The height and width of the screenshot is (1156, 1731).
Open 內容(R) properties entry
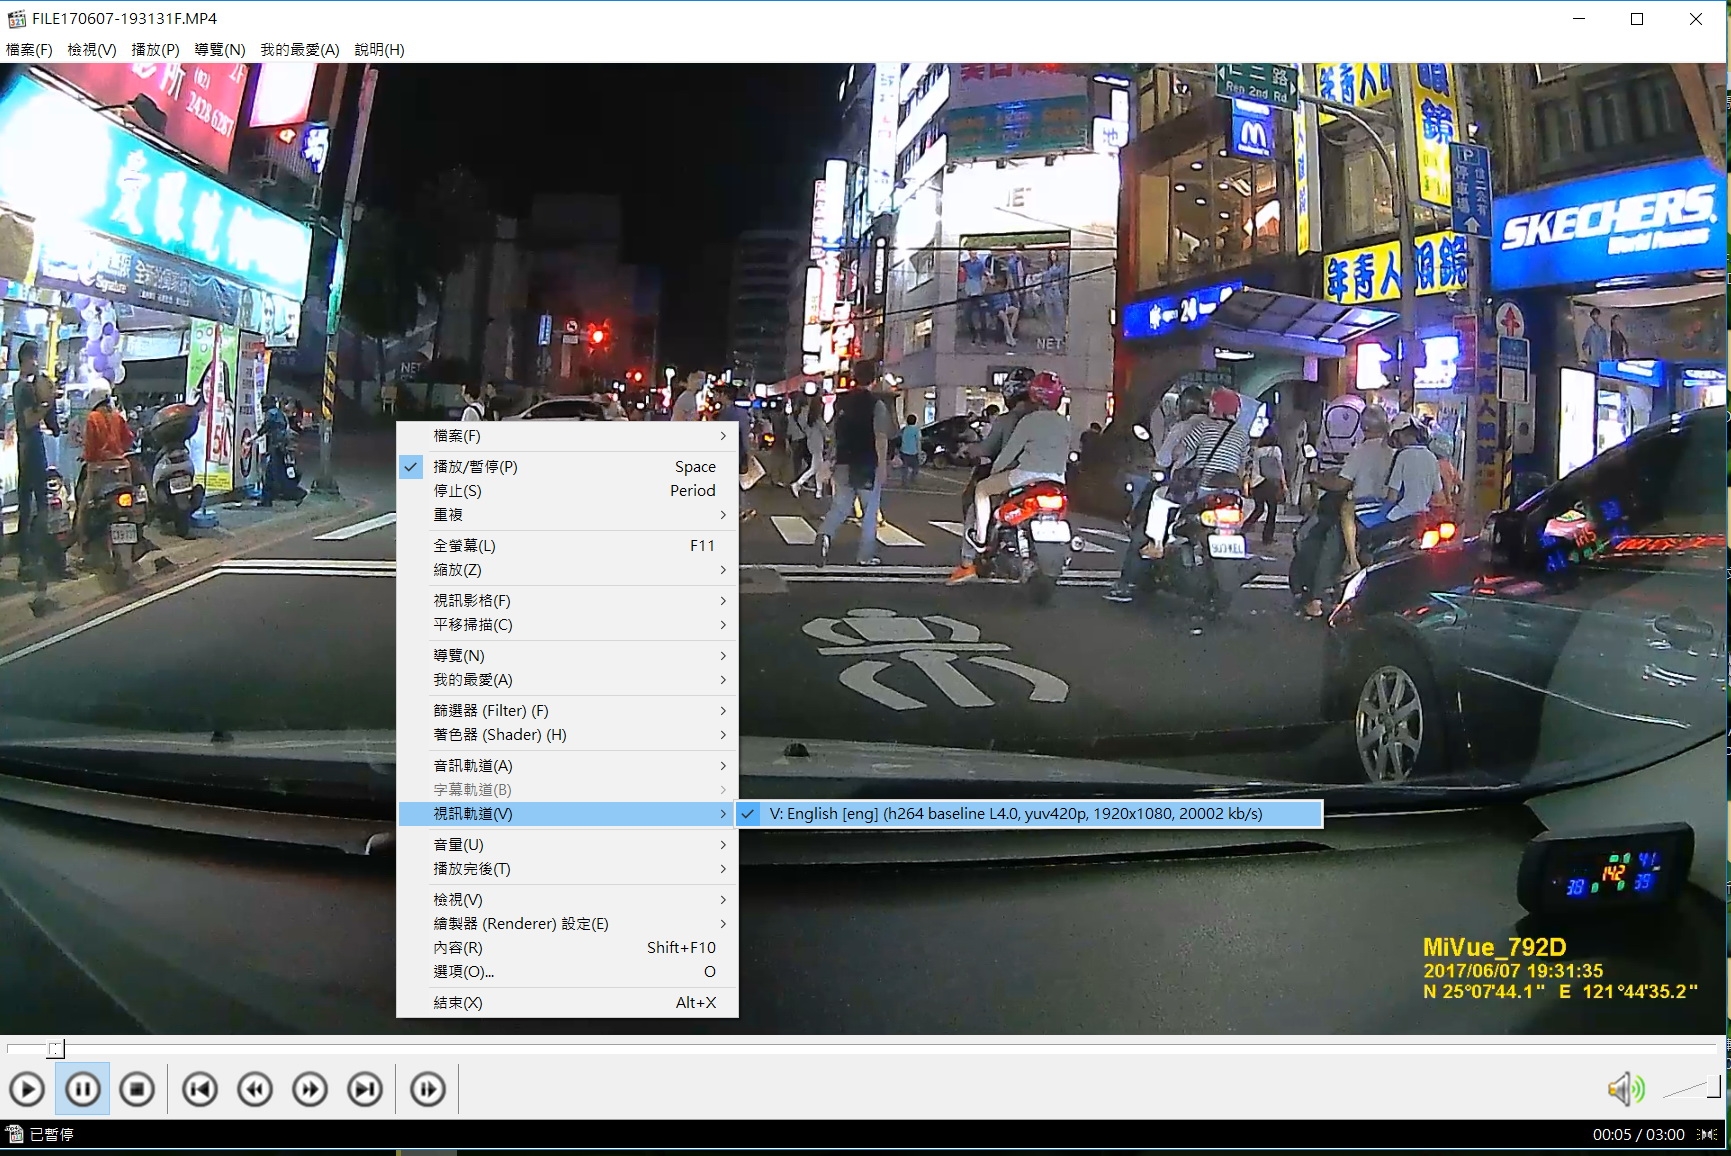(x=568, y=948)
